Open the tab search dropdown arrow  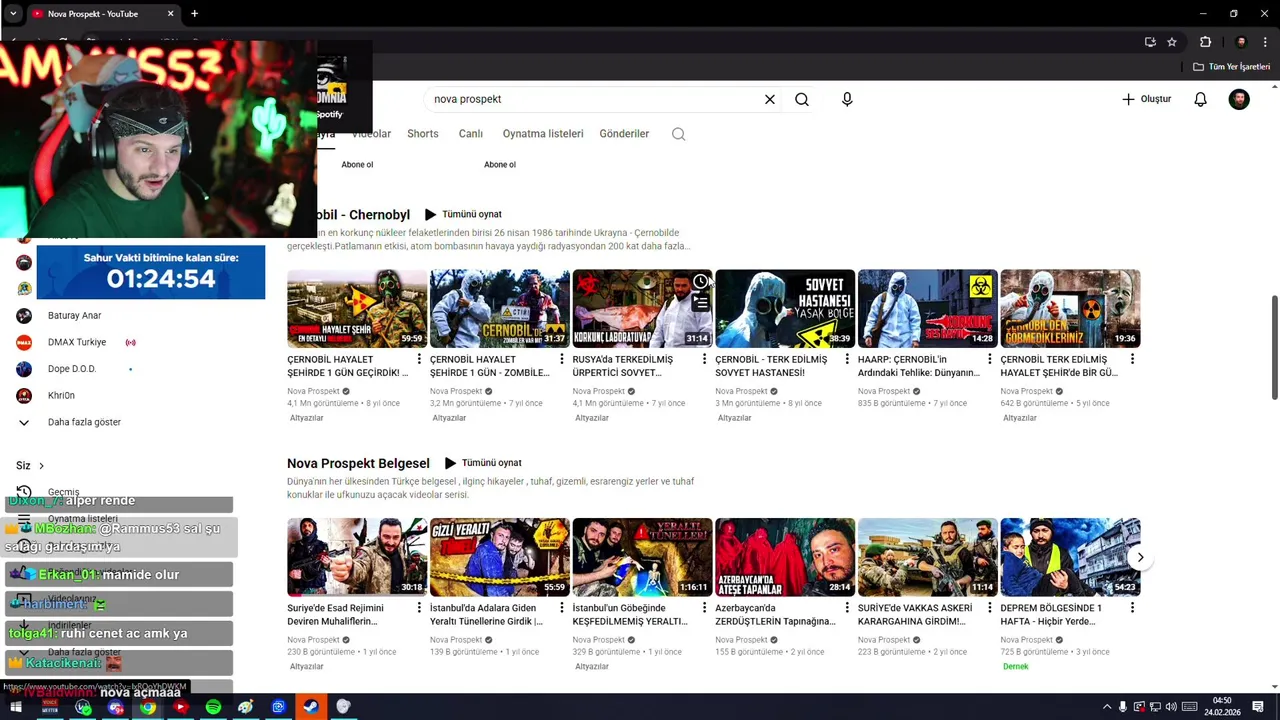(x=13, y=14)
